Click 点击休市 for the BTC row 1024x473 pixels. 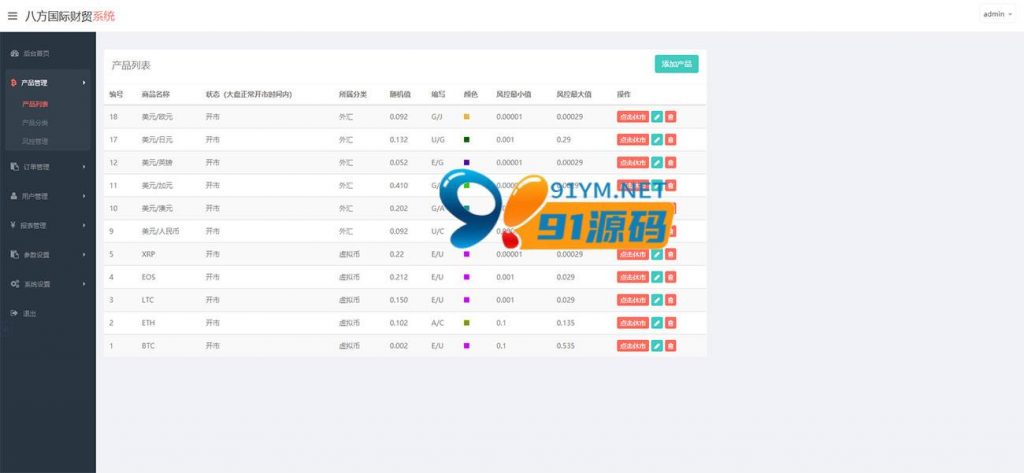(x=633, y=346)
